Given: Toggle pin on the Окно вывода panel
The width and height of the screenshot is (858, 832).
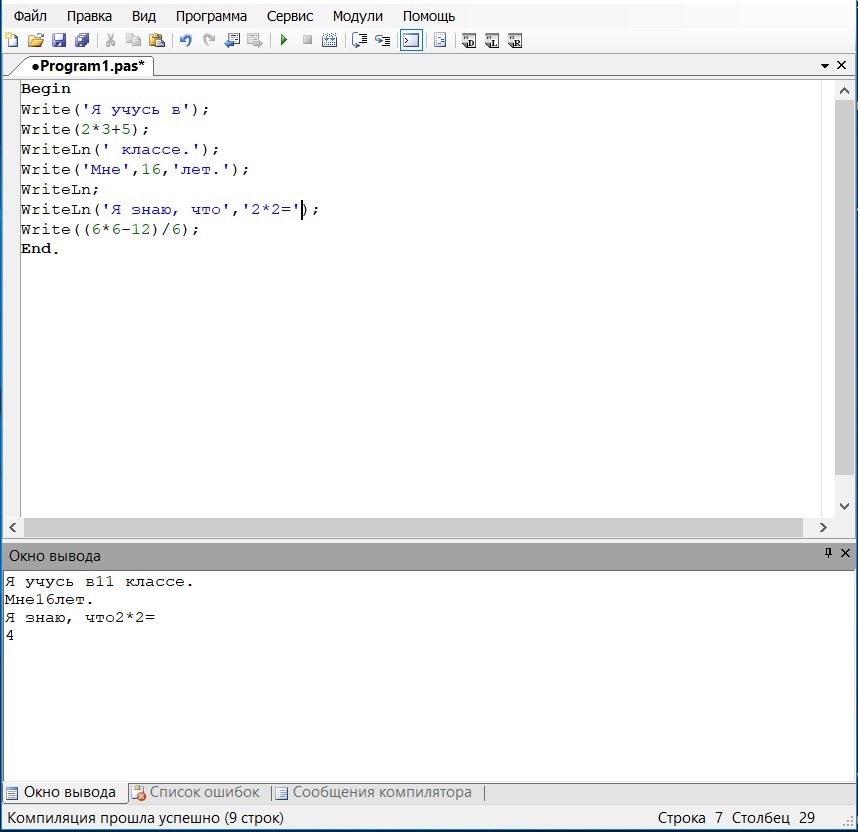Looking at the screenshot, I should (x=828, y=554).
